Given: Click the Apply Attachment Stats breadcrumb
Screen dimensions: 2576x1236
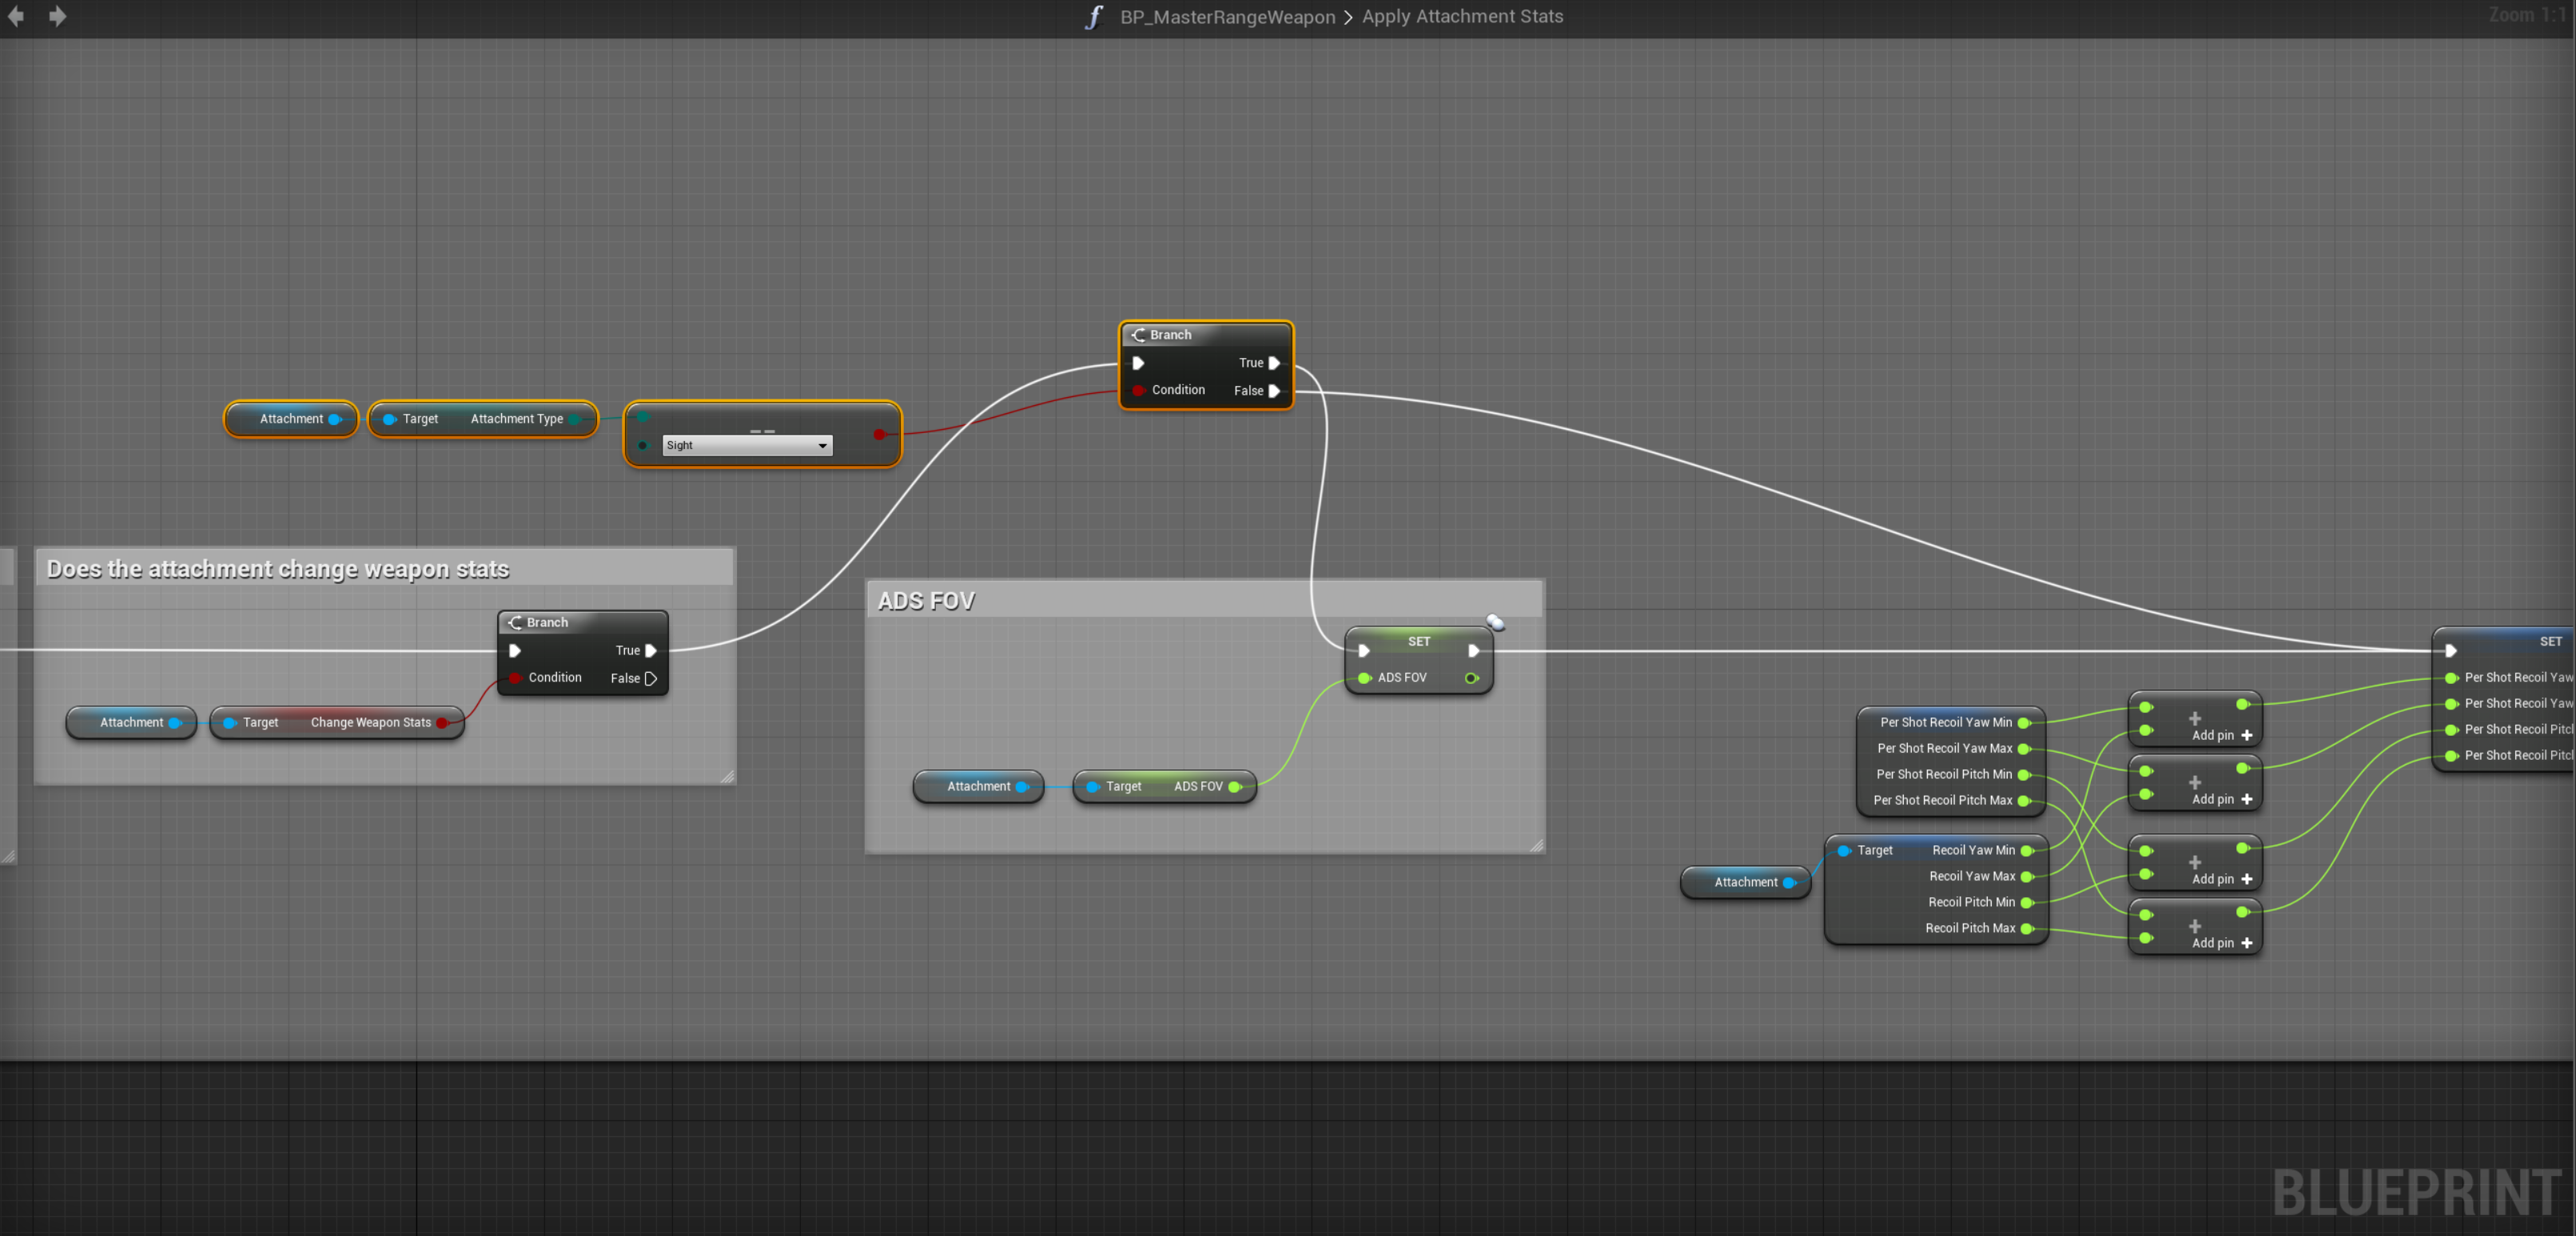Looking at the screenshot, I should pyautogui.click(x=1462, y=17).
